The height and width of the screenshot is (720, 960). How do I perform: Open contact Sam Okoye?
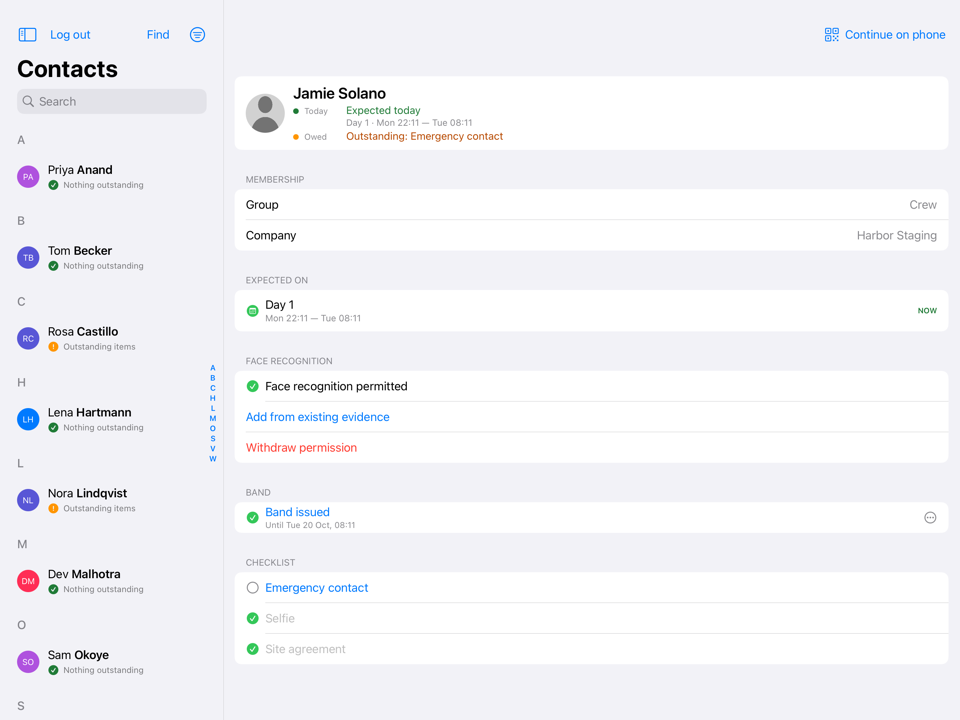111,662
